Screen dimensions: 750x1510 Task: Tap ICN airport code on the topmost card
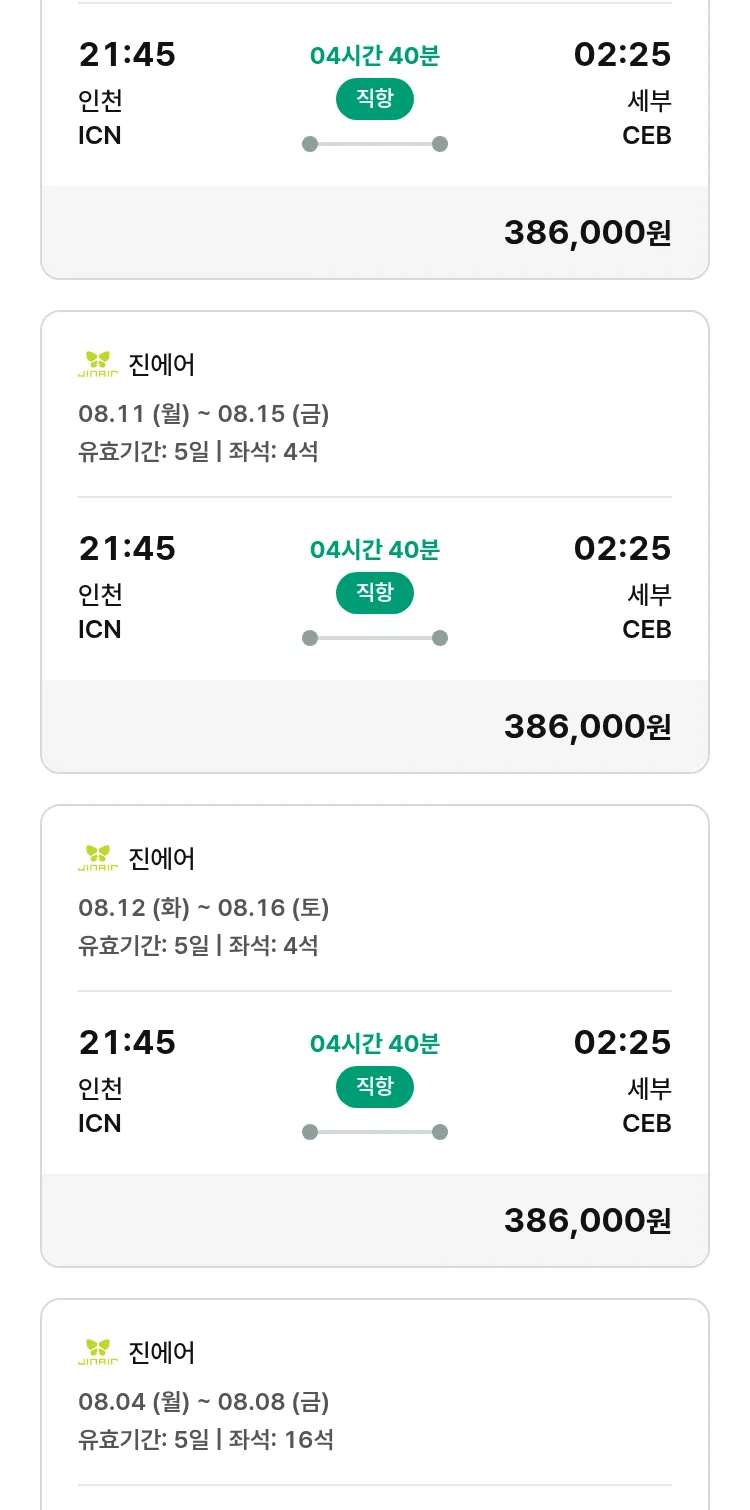click(100, 135)
